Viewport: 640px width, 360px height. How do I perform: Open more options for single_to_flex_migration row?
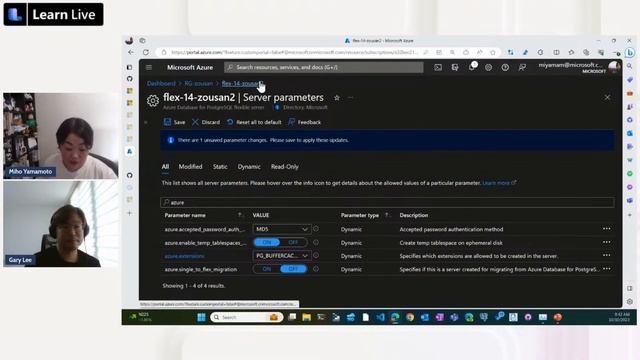click(x=607, y=269)
